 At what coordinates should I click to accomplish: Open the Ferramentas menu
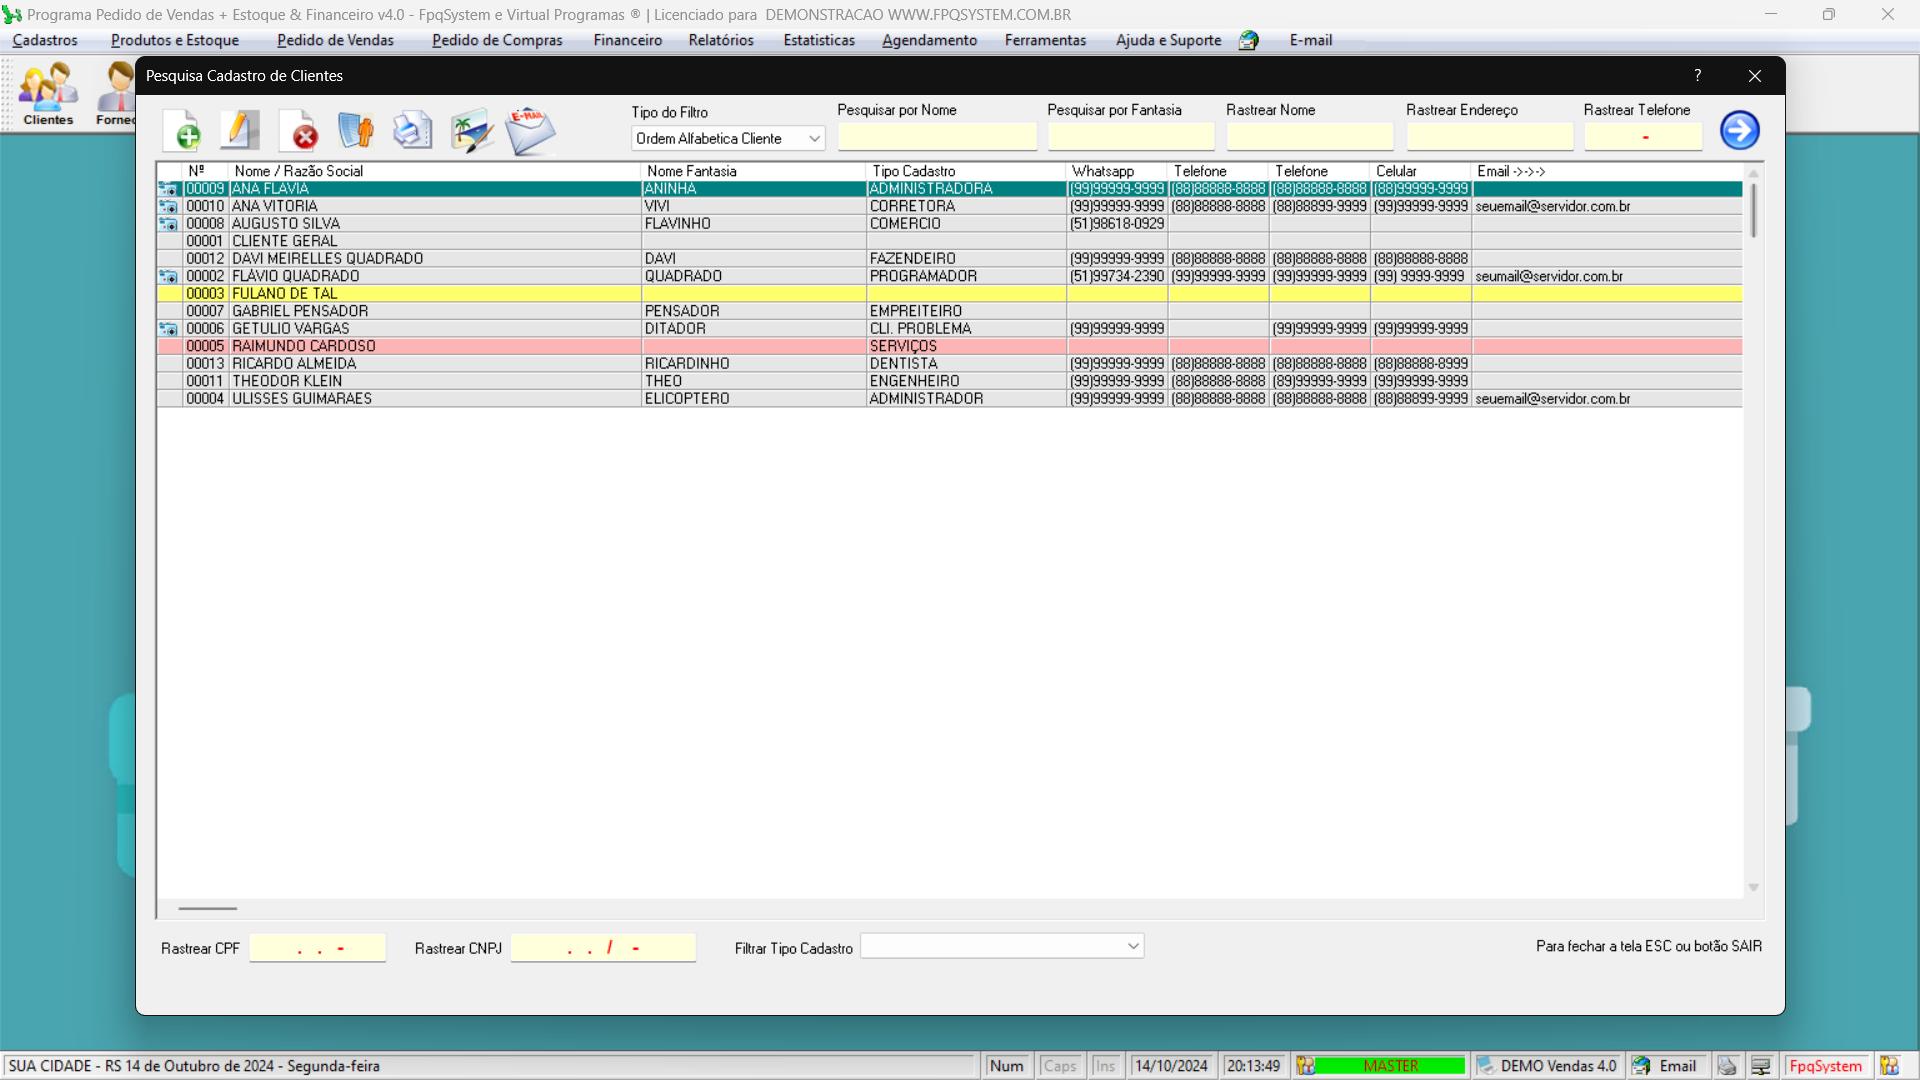pyautogui.click(x=1045, y=41)
